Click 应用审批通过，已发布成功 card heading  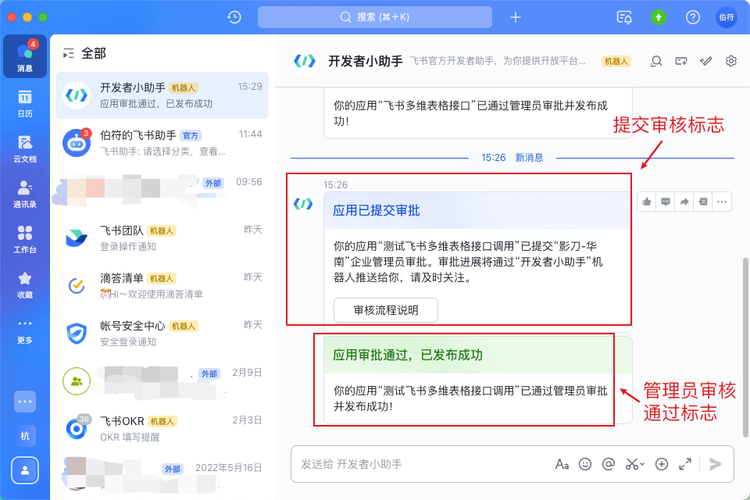(x=408, y=355)
